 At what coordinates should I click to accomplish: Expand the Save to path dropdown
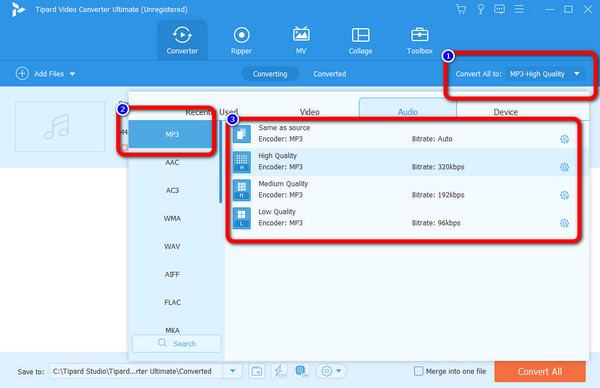tap(233, 371)
